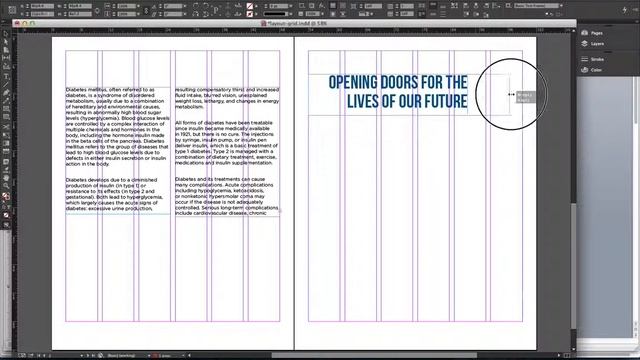Click the Apply None button in Tools panel
Image resolution: width=640 pixels, height=360 pixels.
[6, 215]
